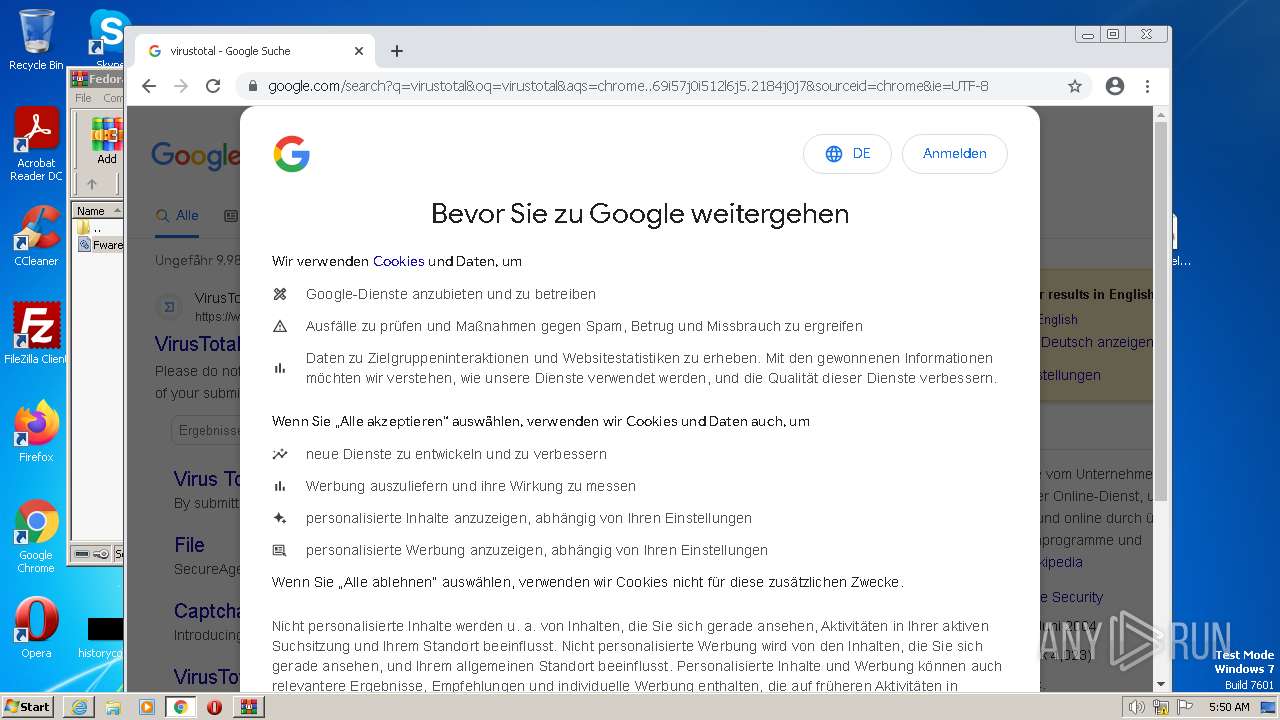Click the Google logo on the results page
The width and height of the screenshot is (1280, 720).
pos(195,155)
